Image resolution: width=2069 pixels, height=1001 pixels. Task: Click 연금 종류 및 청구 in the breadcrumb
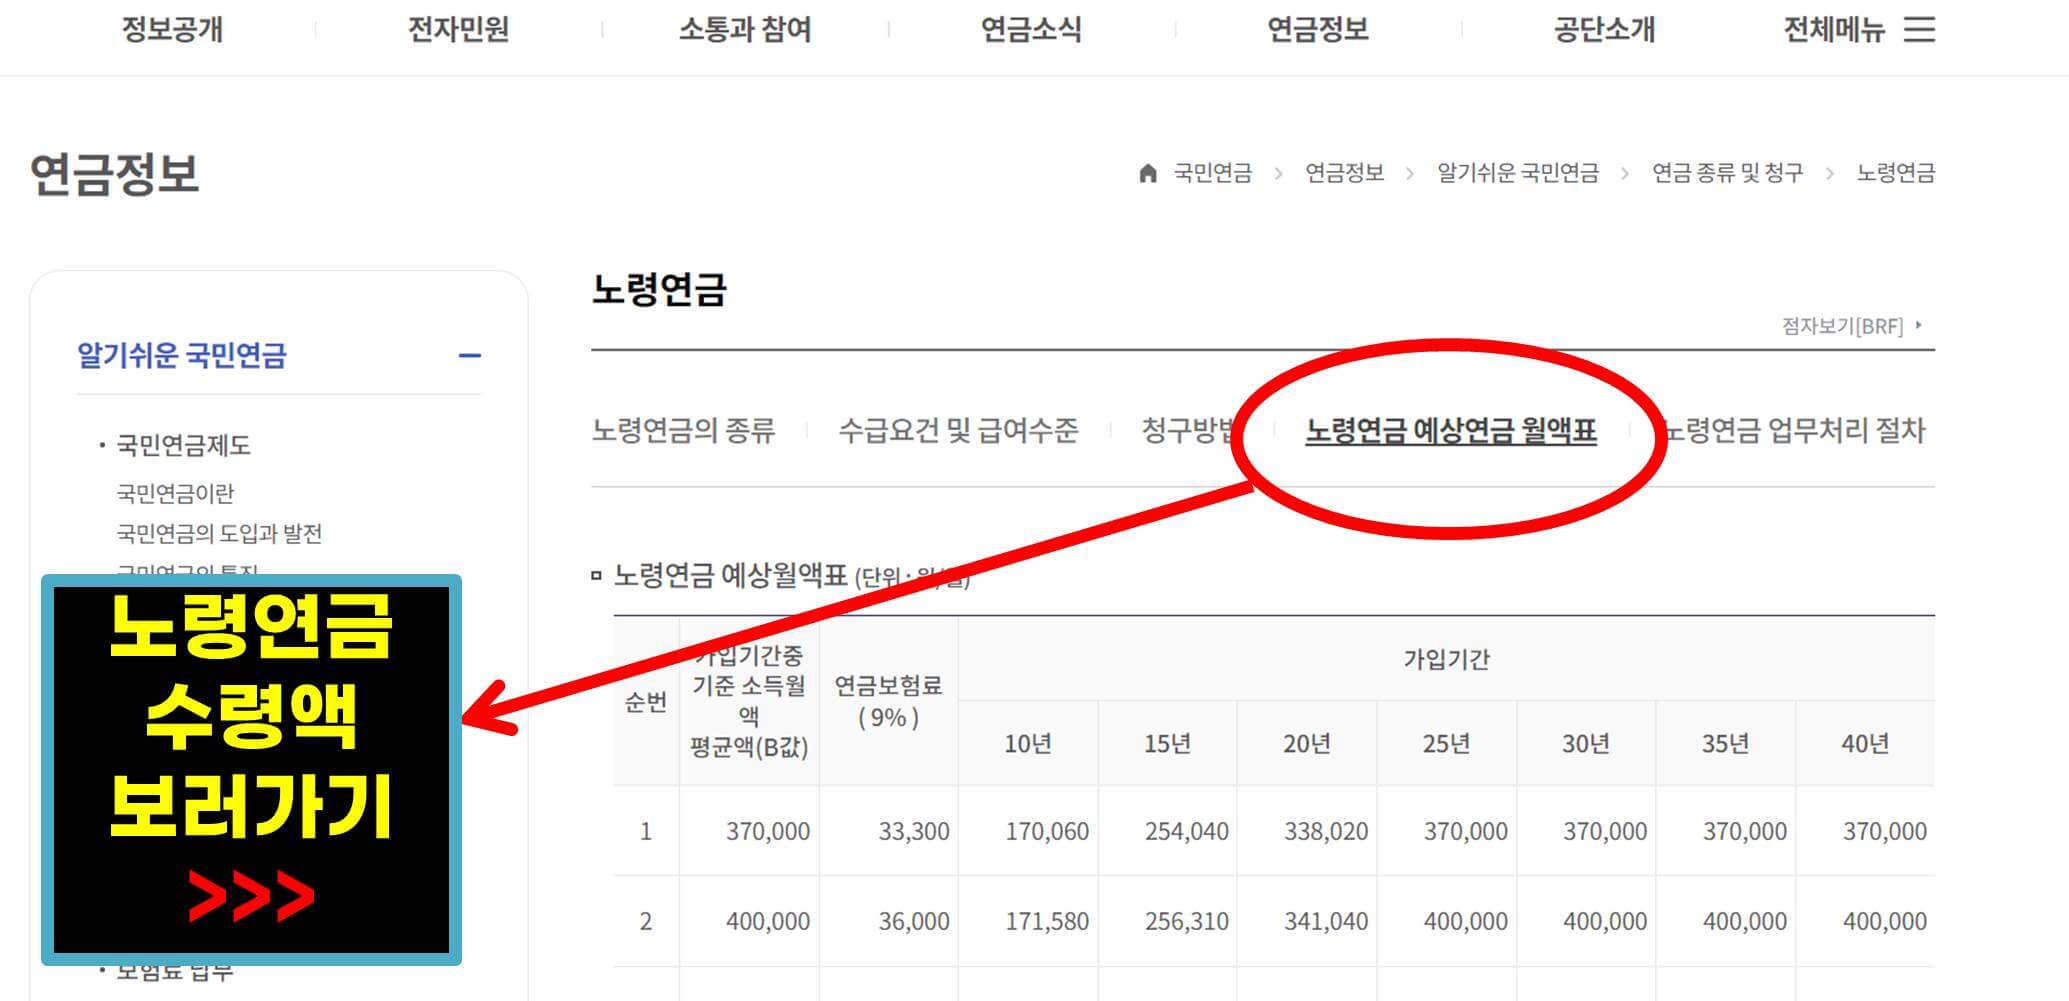coord(1728,172)
